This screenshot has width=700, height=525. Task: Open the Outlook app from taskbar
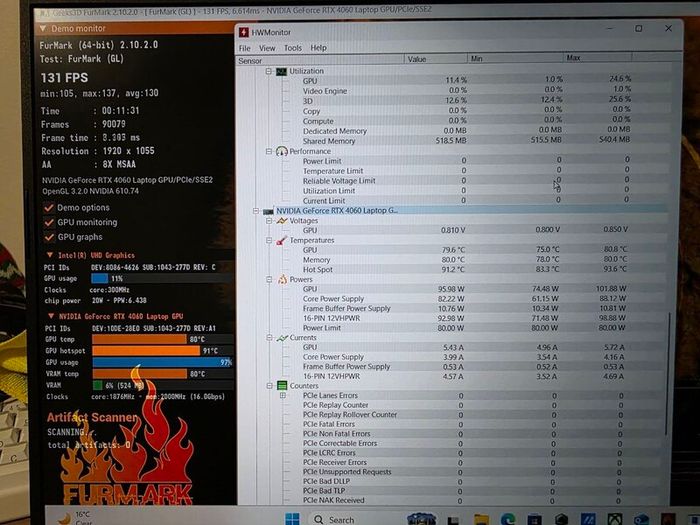point(641,520)
